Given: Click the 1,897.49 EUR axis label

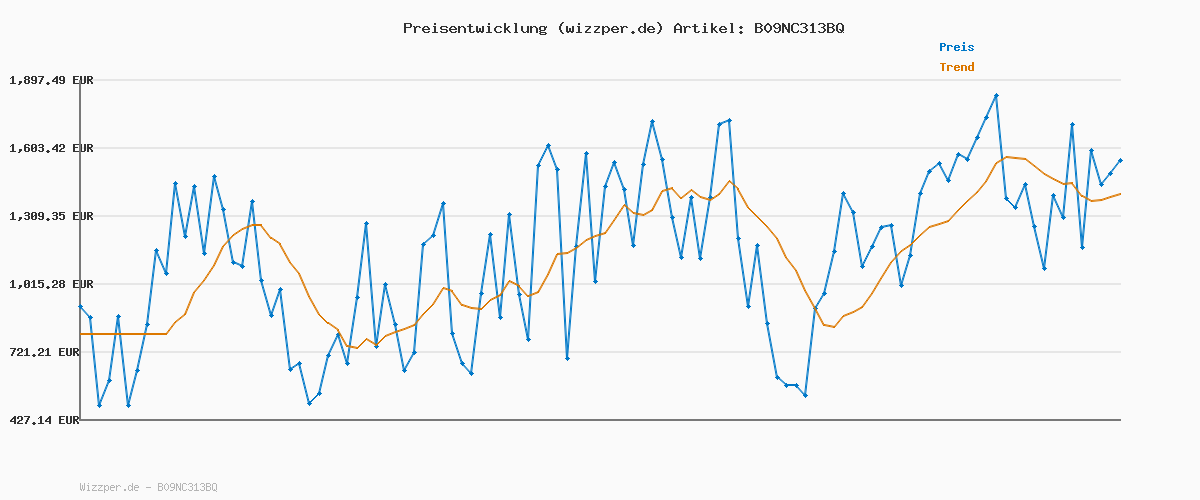Looking at the screenshot, I should pos(51,80).
